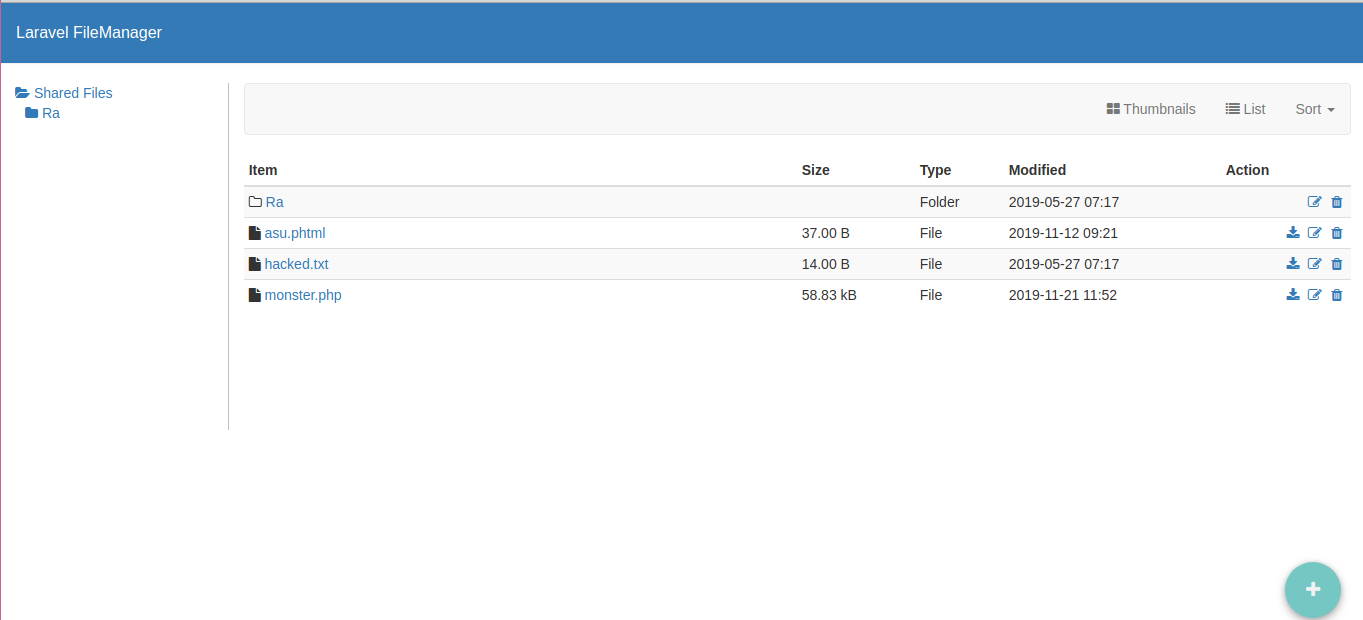Click the Action column header

click(1247, 170)
